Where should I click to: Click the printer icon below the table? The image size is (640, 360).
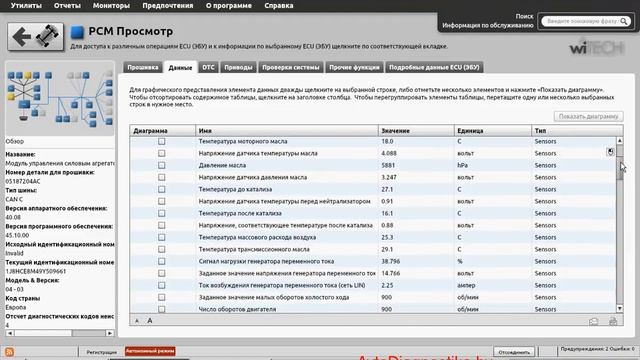[x=613, y=322]
